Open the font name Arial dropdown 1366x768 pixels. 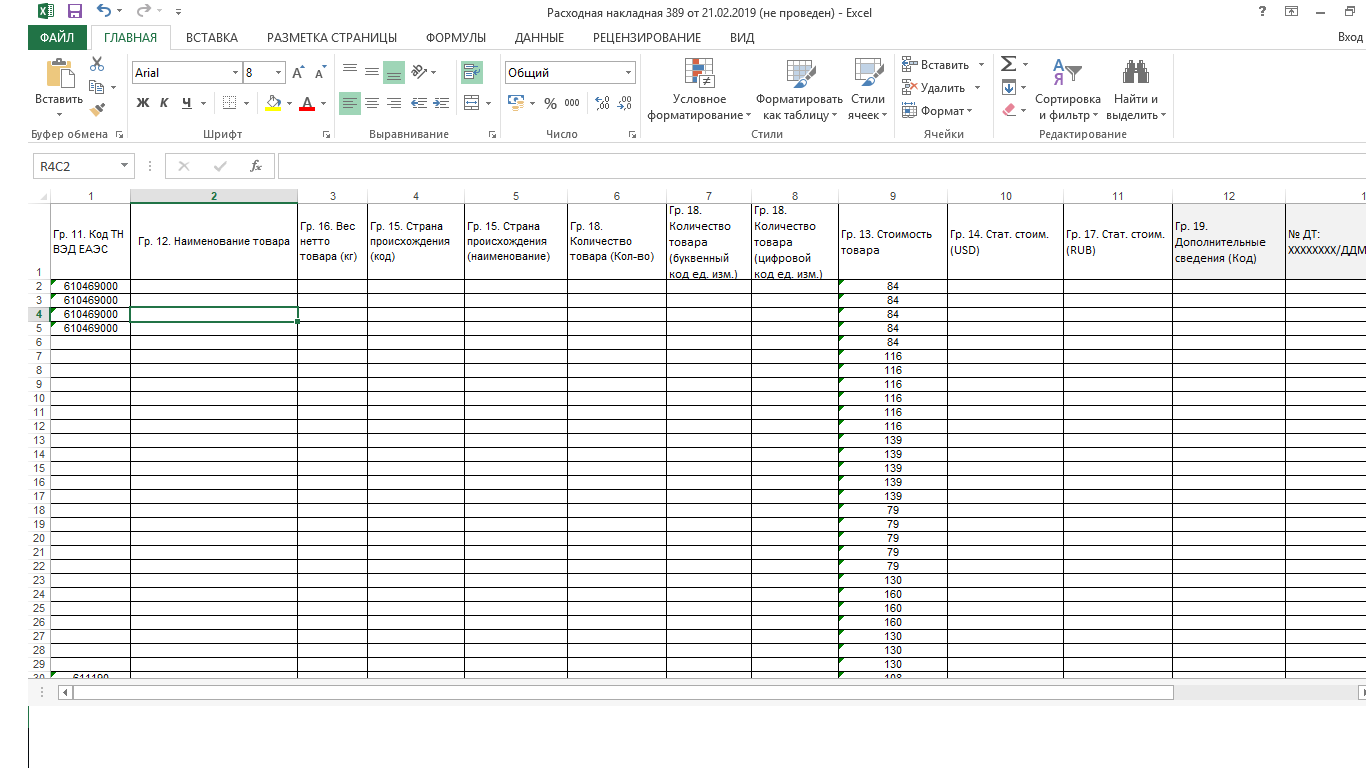(236, 73)
